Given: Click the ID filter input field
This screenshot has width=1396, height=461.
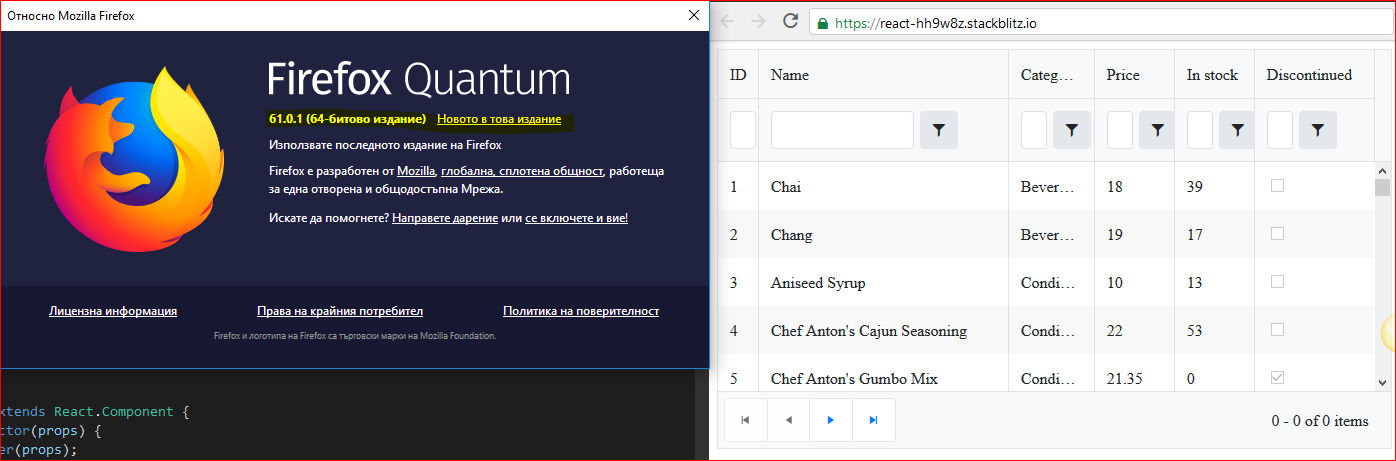Looking at the screenshot, I should click(743, 130).
